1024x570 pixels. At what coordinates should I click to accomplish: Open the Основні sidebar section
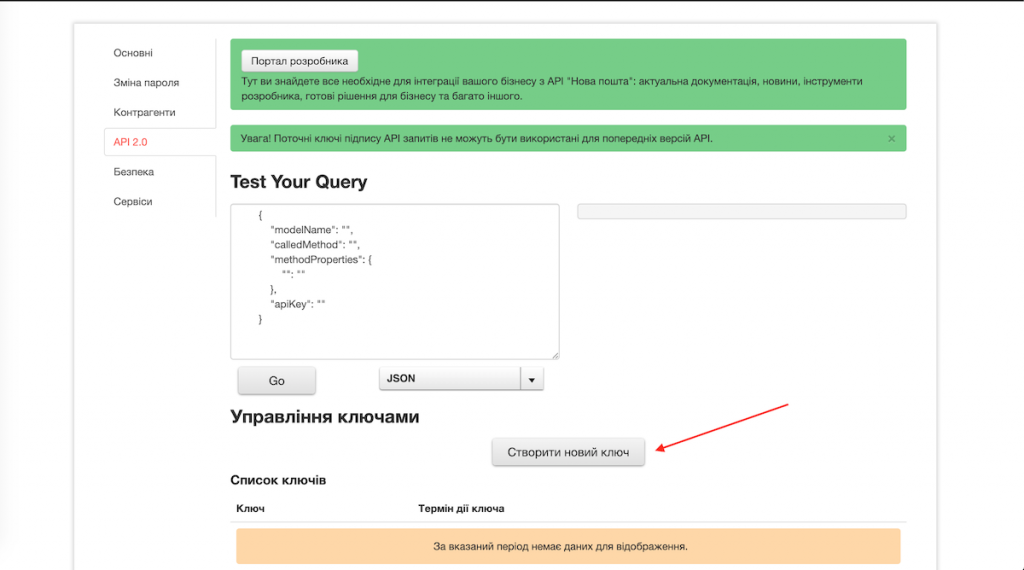tap(133, 53)
